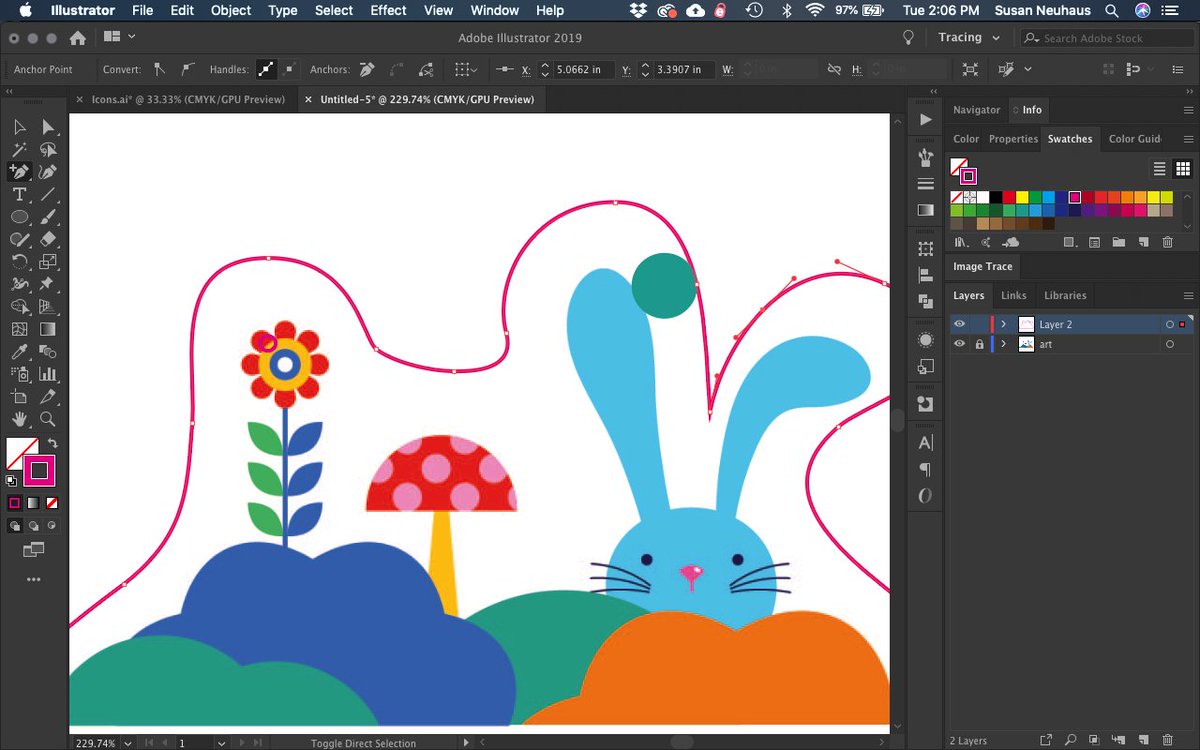Open the Object menu
The width and height of the screenshot is (1200, 750).
tap(231, 10)
